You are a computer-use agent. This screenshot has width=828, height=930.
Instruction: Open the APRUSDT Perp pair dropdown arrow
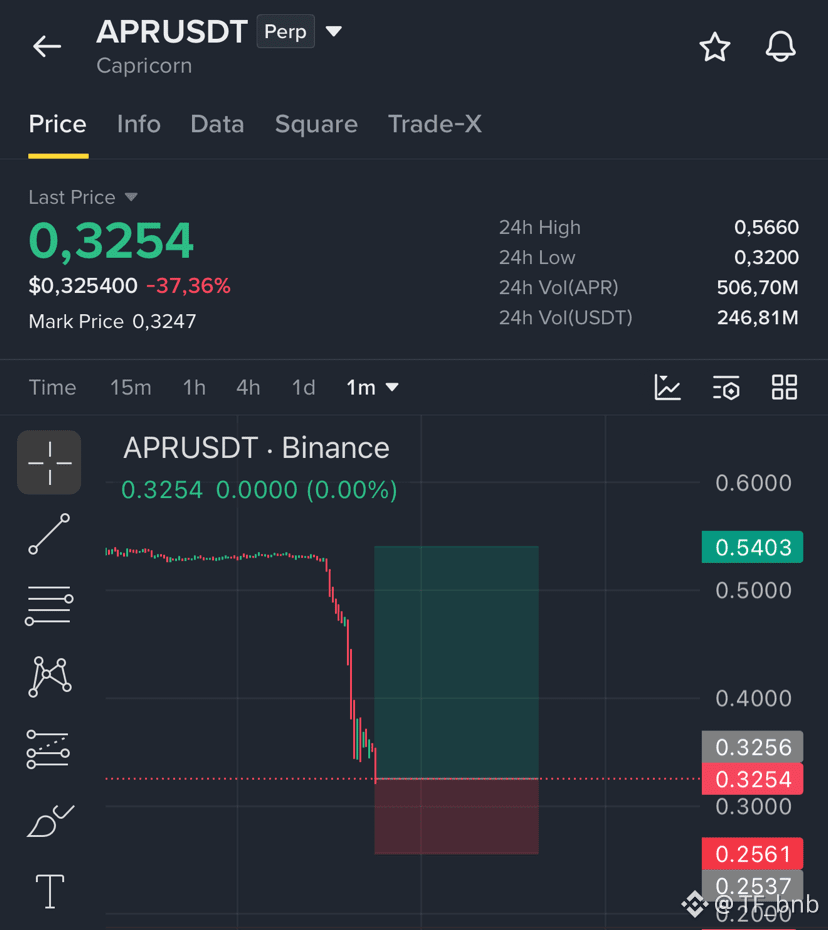point(334,31)
